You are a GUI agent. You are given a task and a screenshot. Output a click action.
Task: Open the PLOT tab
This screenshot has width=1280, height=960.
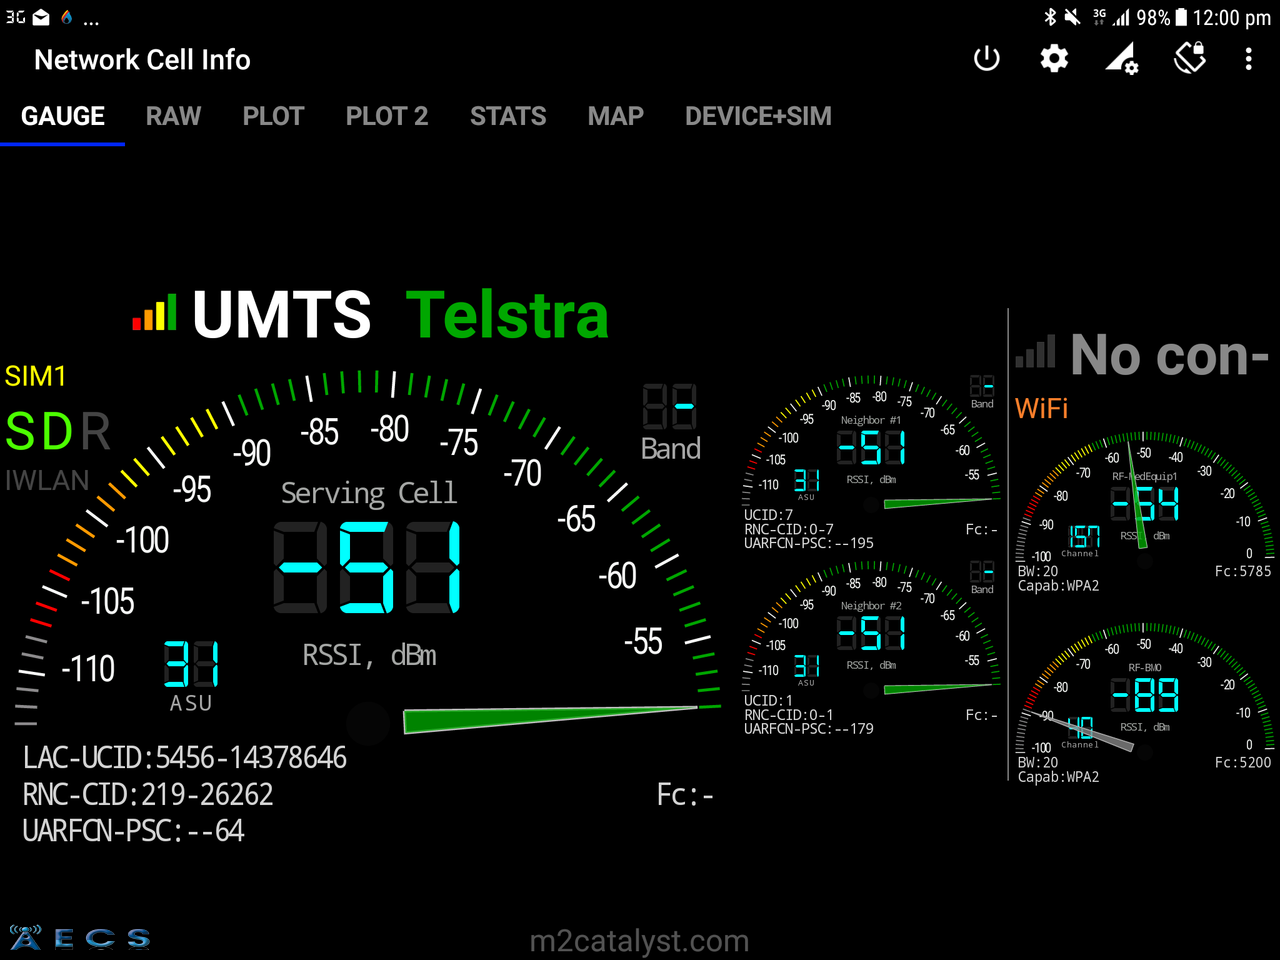click(x=273, y=116)
